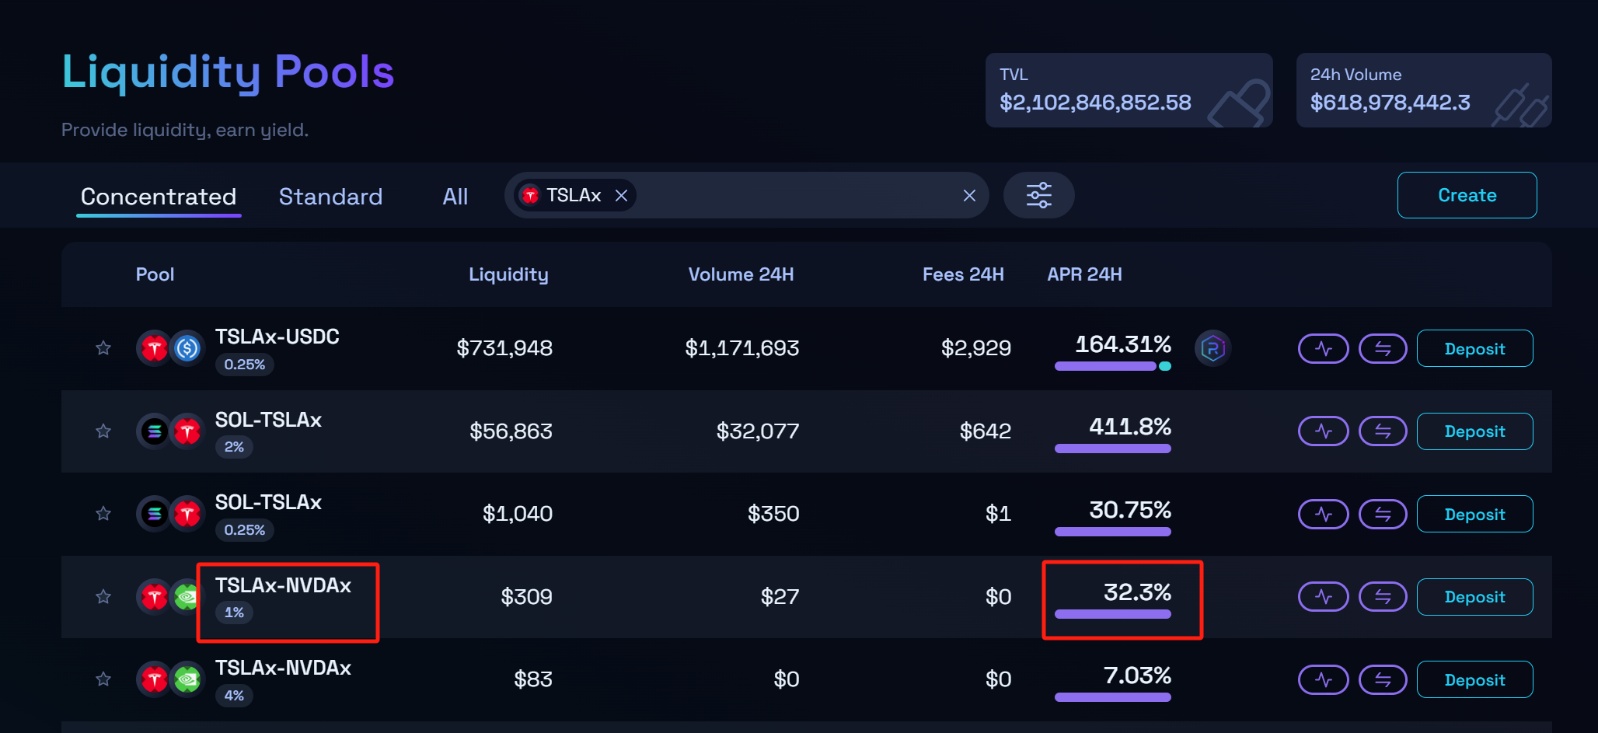The width and height of the screenshot is (1598, 733).
Task: Click rewards badge icon beside 164.31% APR
Action: coord(1212,348)
